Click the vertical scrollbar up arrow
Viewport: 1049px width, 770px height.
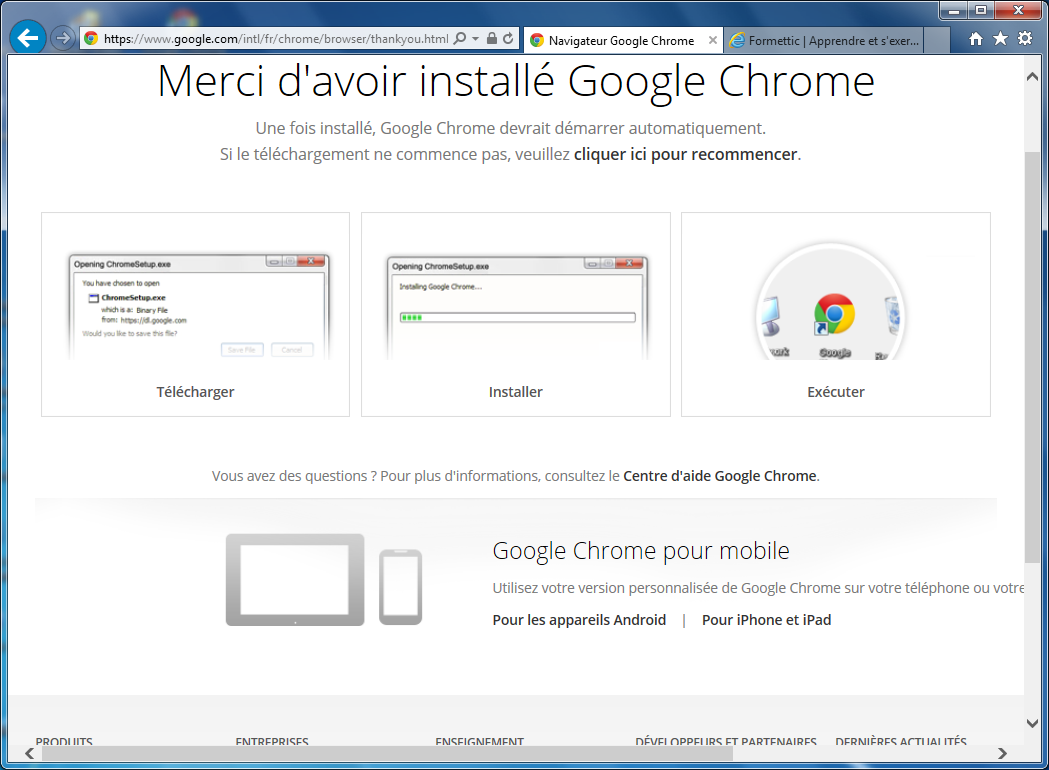[x=1032, y=77]
